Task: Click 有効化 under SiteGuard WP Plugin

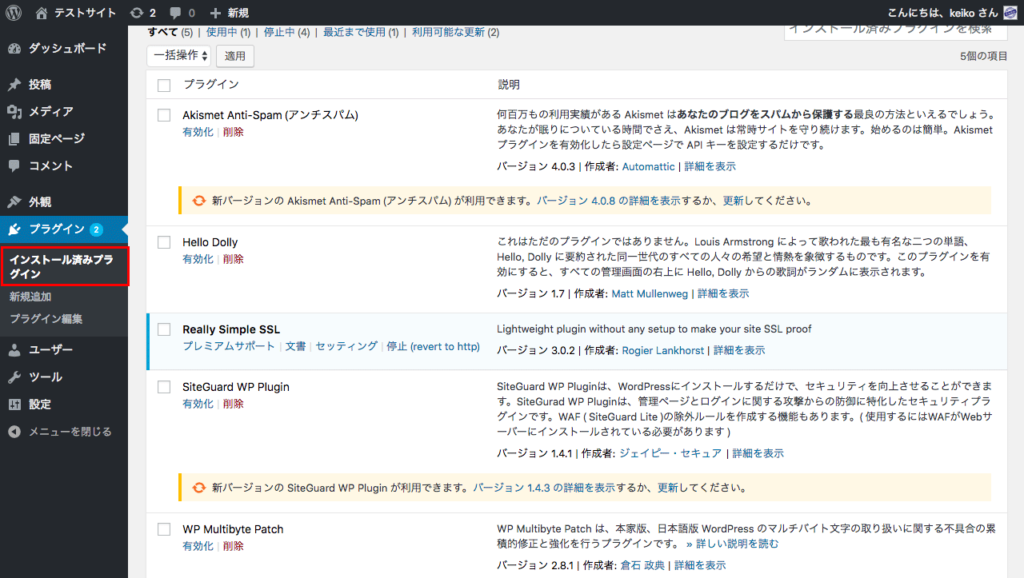Action: [x=198, y=404]
